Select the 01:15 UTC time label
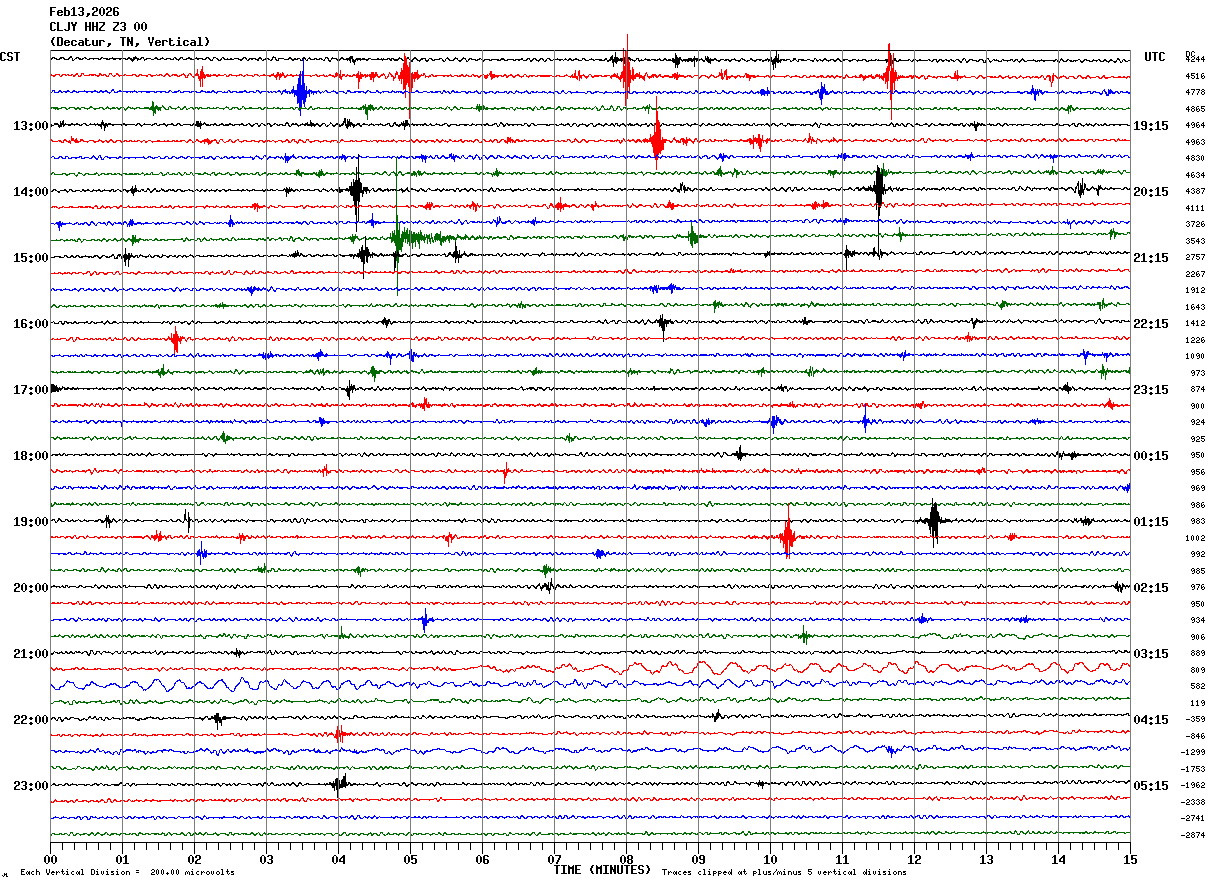Image resolution: width=1210 pixels, height=886 pixels. [1151, 522]
